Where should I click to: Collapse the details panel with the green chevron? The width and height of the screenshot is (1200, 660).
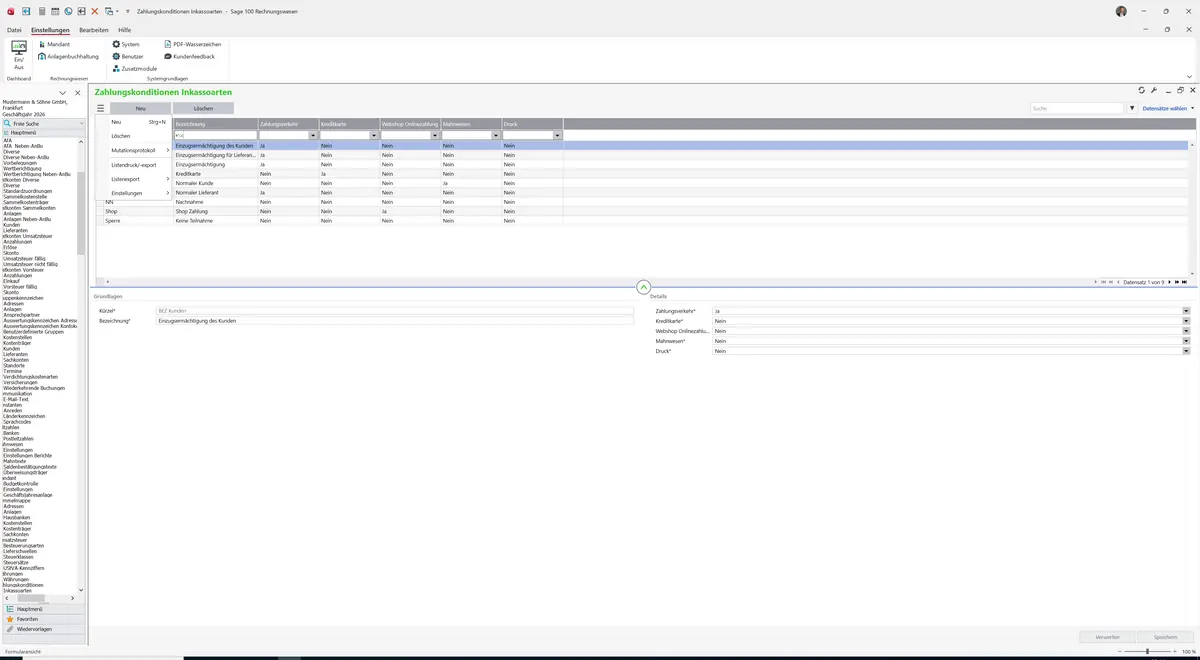643,287
